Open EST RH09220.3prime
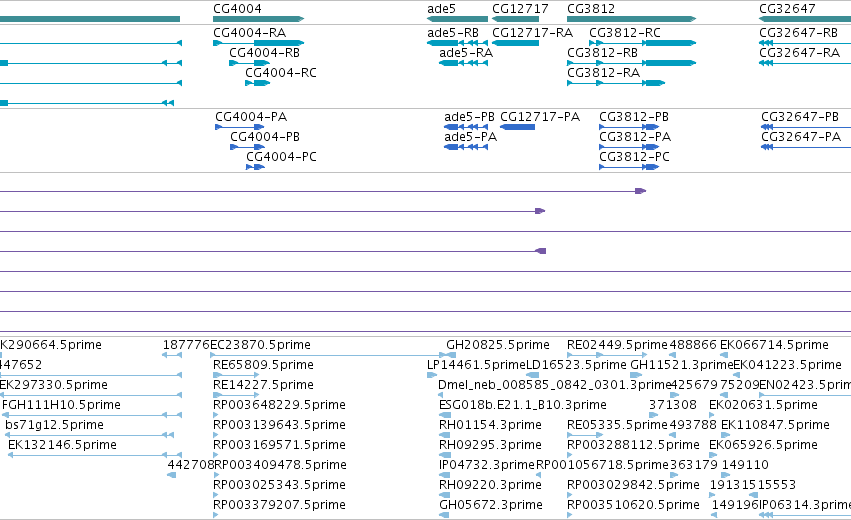The height and width of the screenshot is (520, 851). coord(490,485)
